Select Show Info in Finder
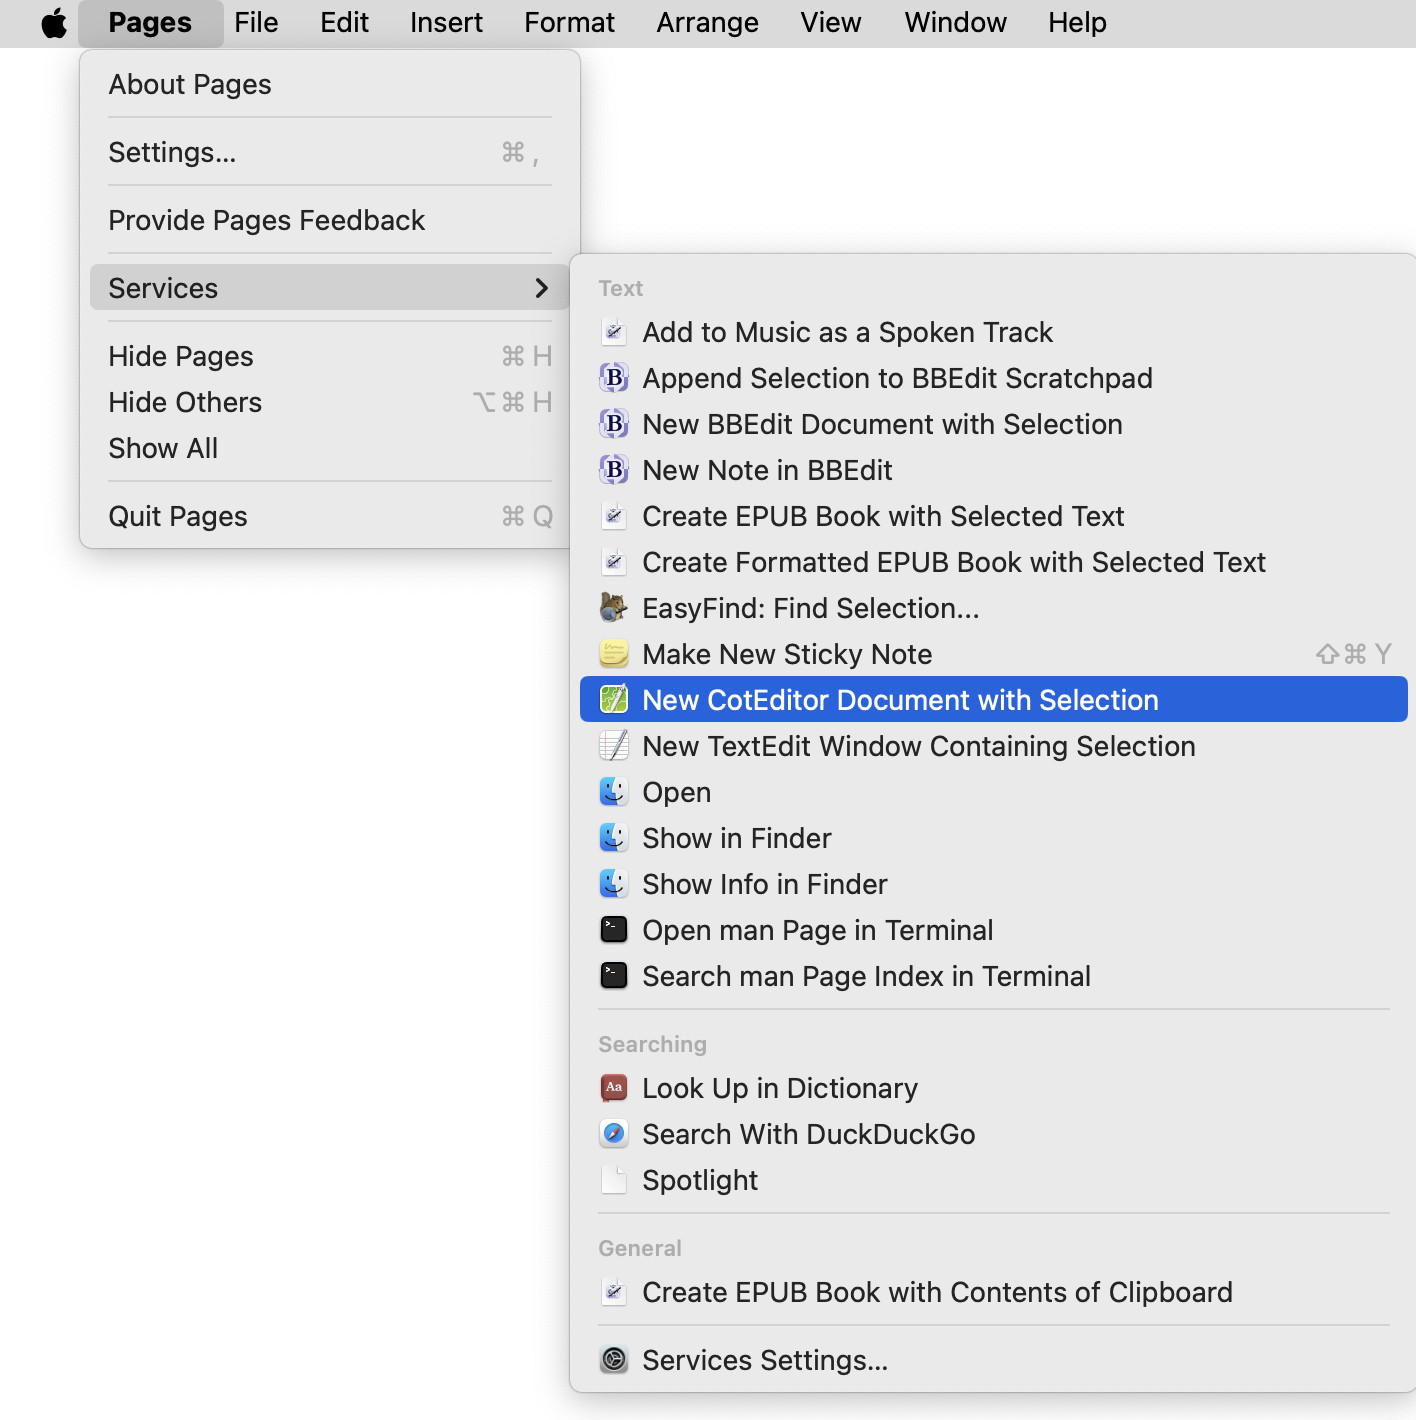The width and height of the screenshot is (1416, 1420). tap(994, 884)
